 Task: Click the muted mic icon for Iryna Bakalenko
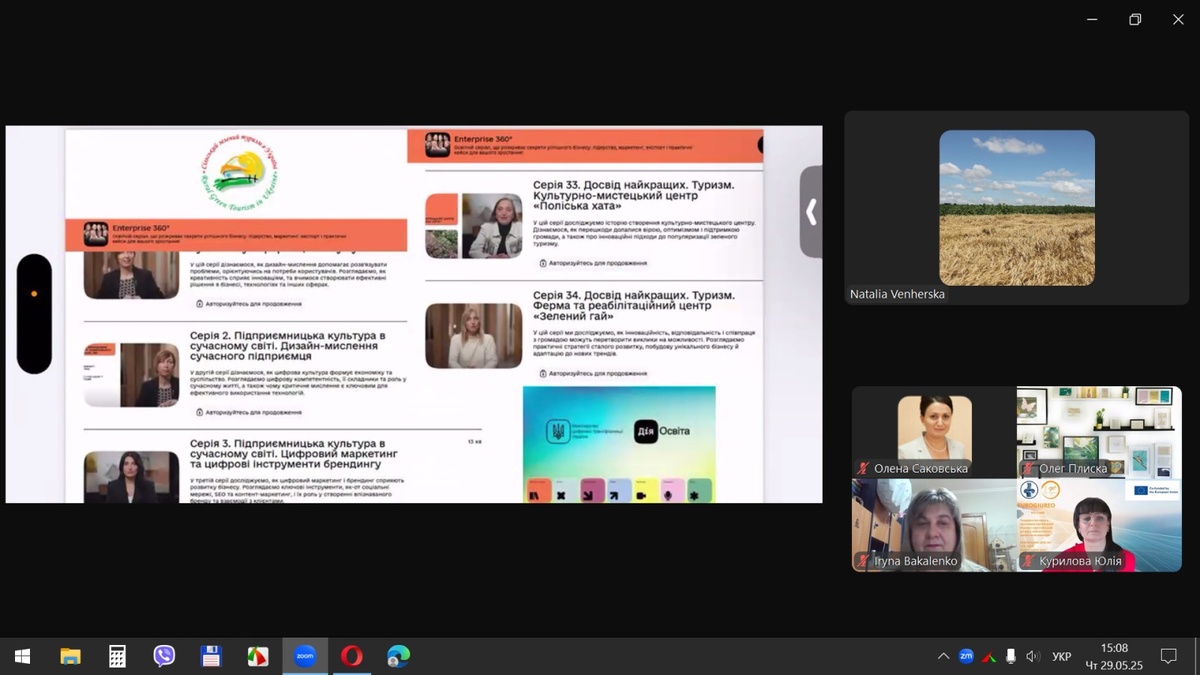click(863, 561)
